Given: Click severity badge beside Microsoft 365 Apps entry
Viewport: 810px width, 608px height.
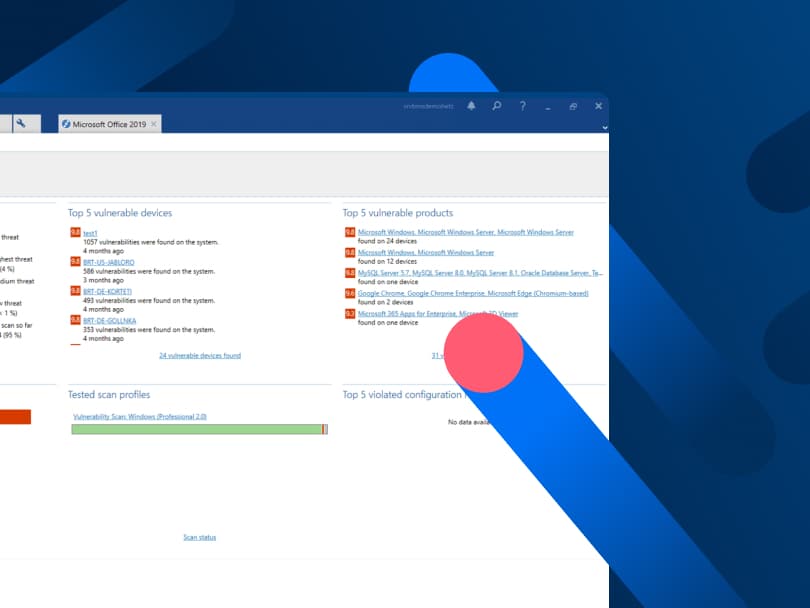Looking at the screenshot, I should (350, 314).
